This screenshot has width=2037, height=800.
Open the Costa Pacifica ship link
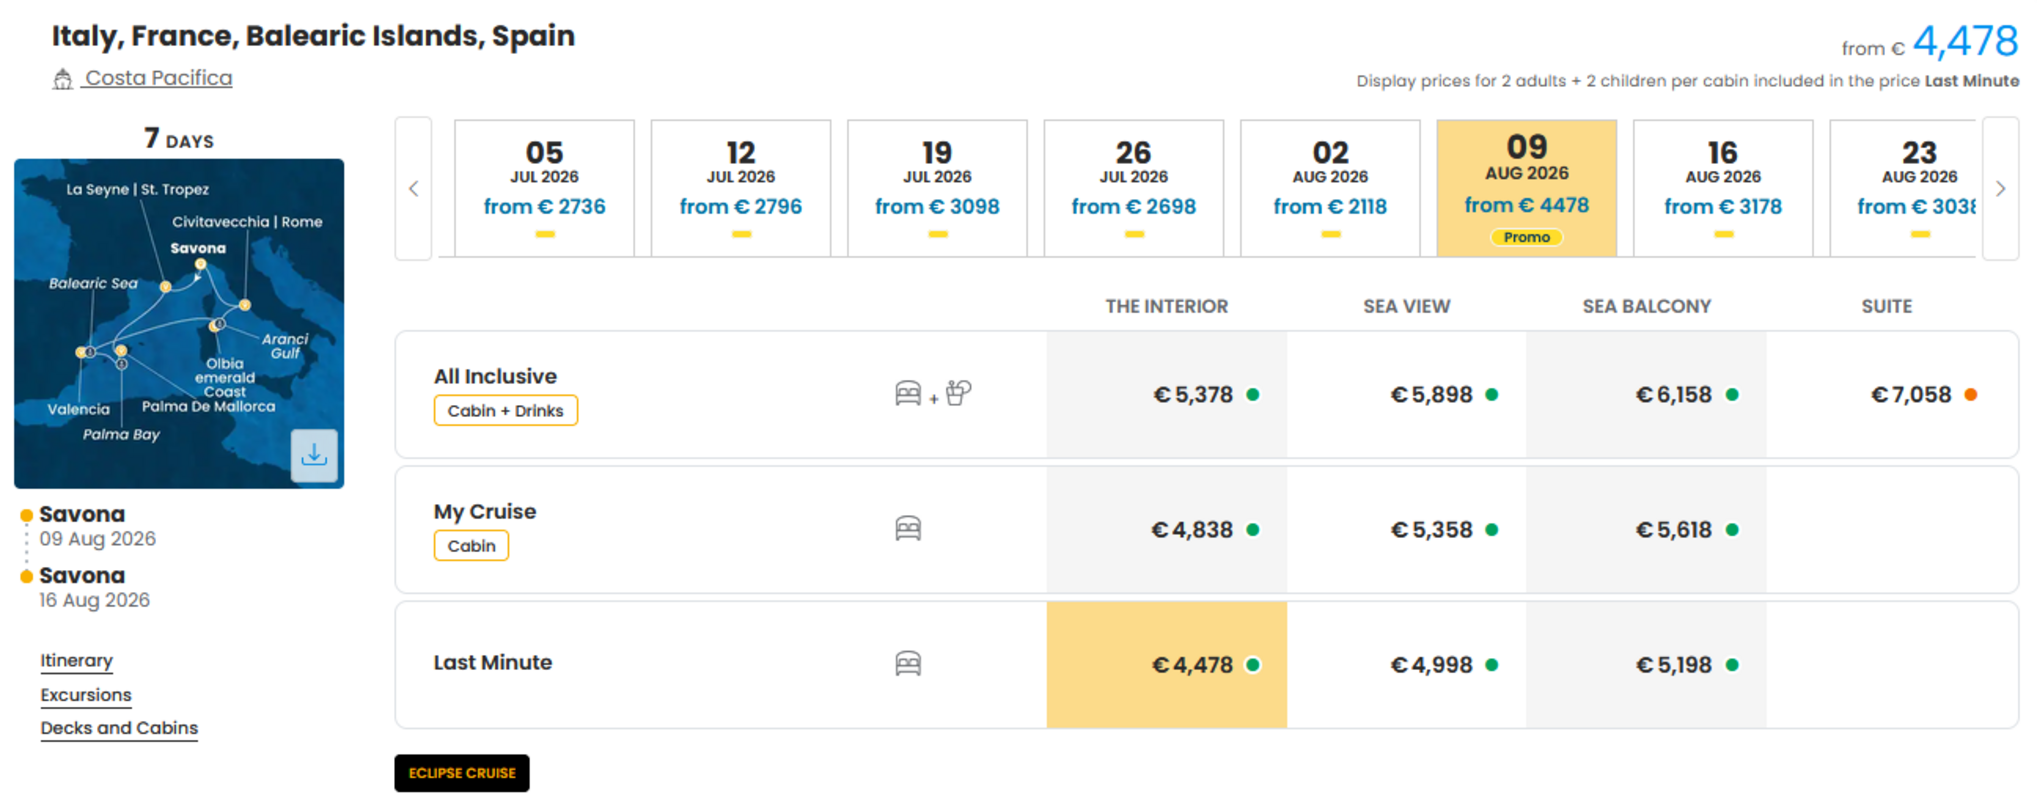click(158, 78)
